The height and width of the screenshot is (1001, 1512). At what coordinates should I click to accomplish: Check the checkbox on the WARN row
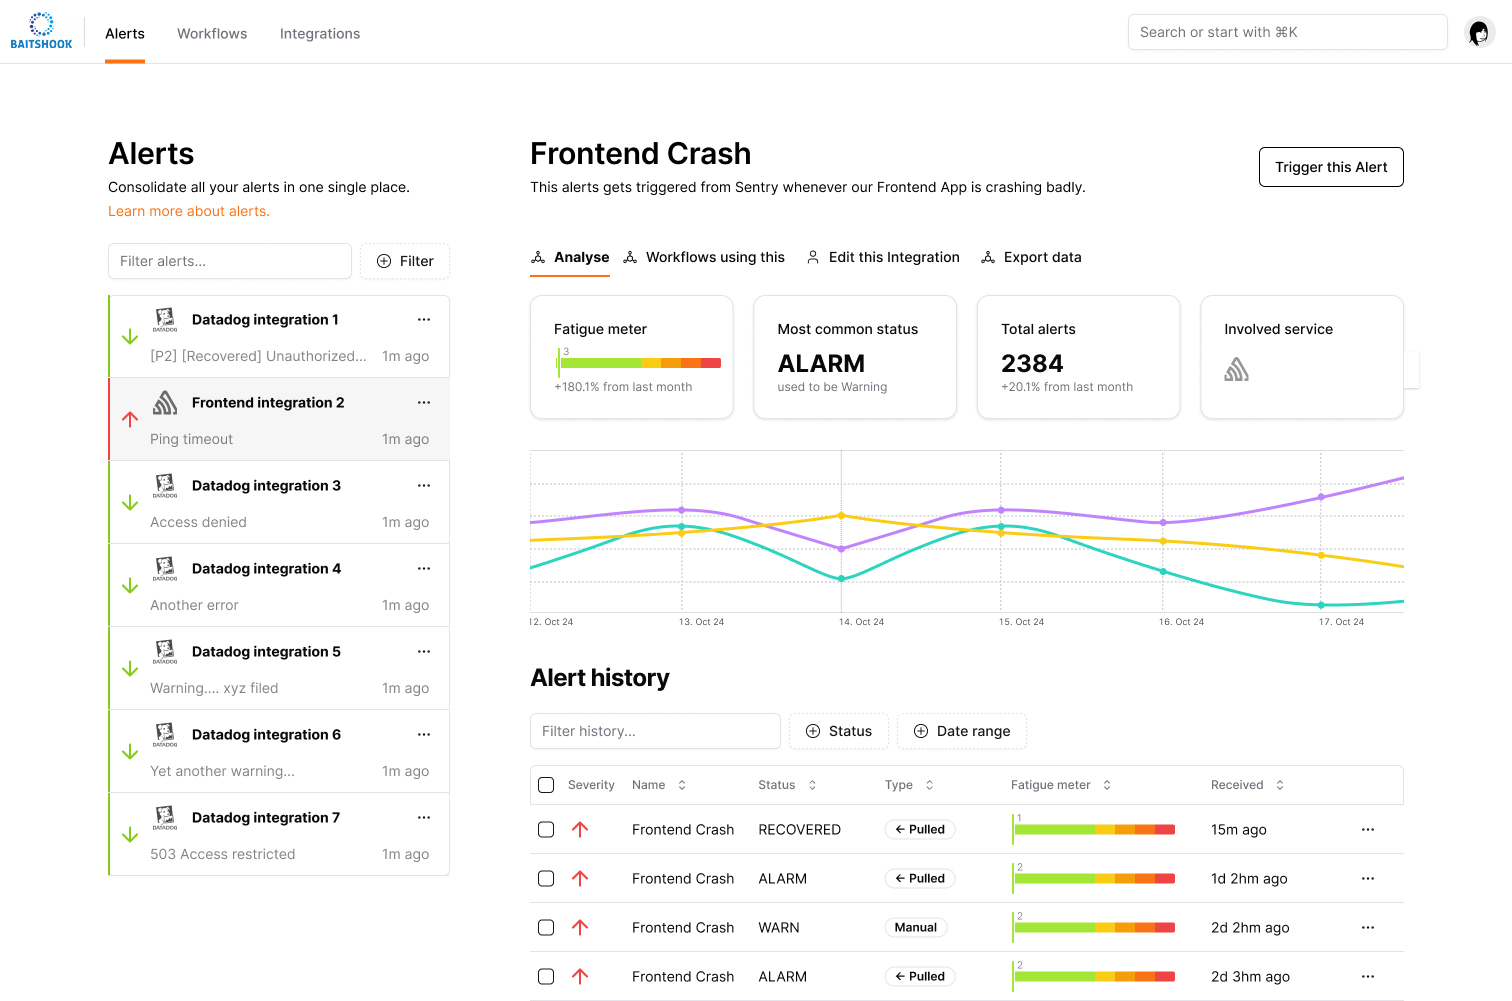coord(546,927)
